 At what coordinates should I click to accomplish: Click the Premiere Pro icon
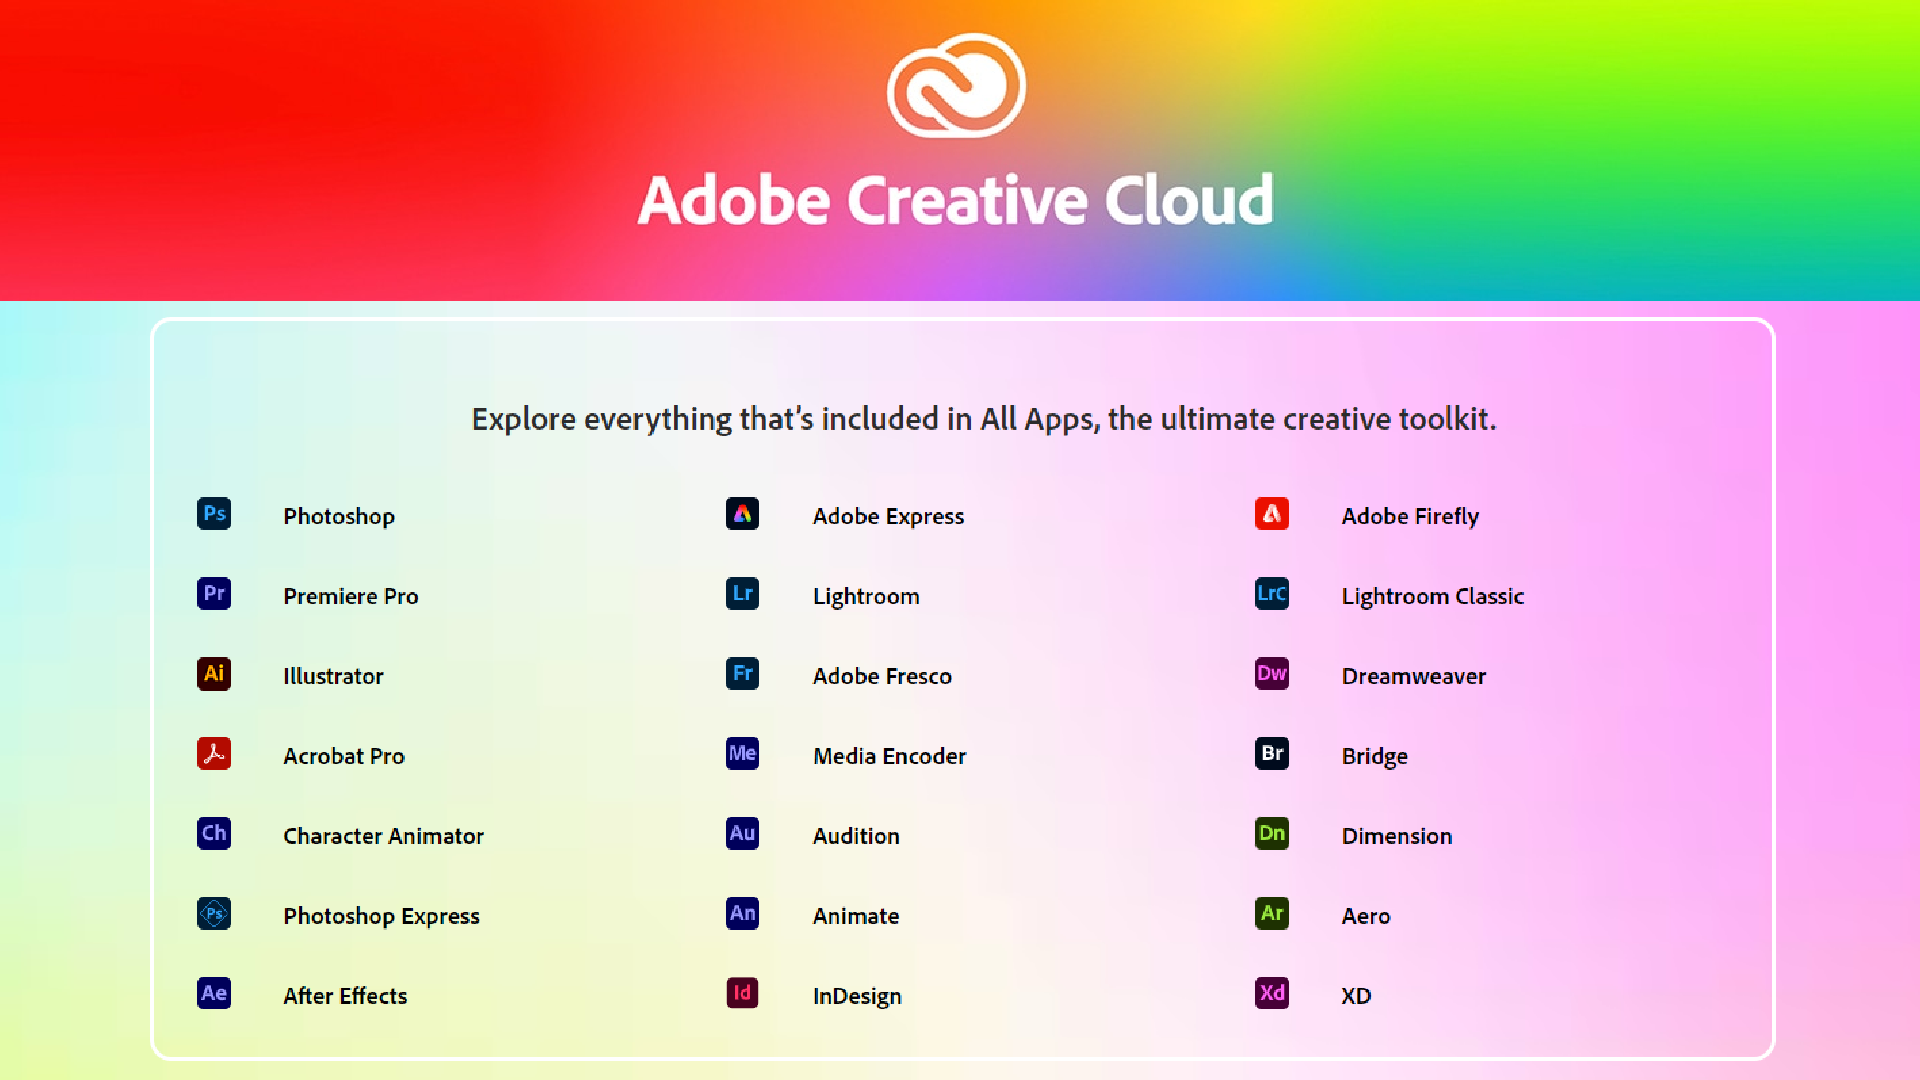point(214,594)
